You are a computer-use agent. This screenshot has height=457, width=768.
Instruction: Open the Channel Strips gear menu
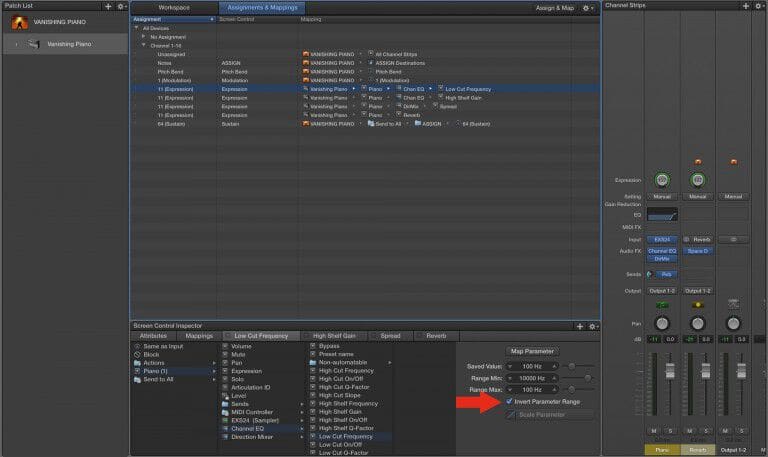(x=759, y=6)
